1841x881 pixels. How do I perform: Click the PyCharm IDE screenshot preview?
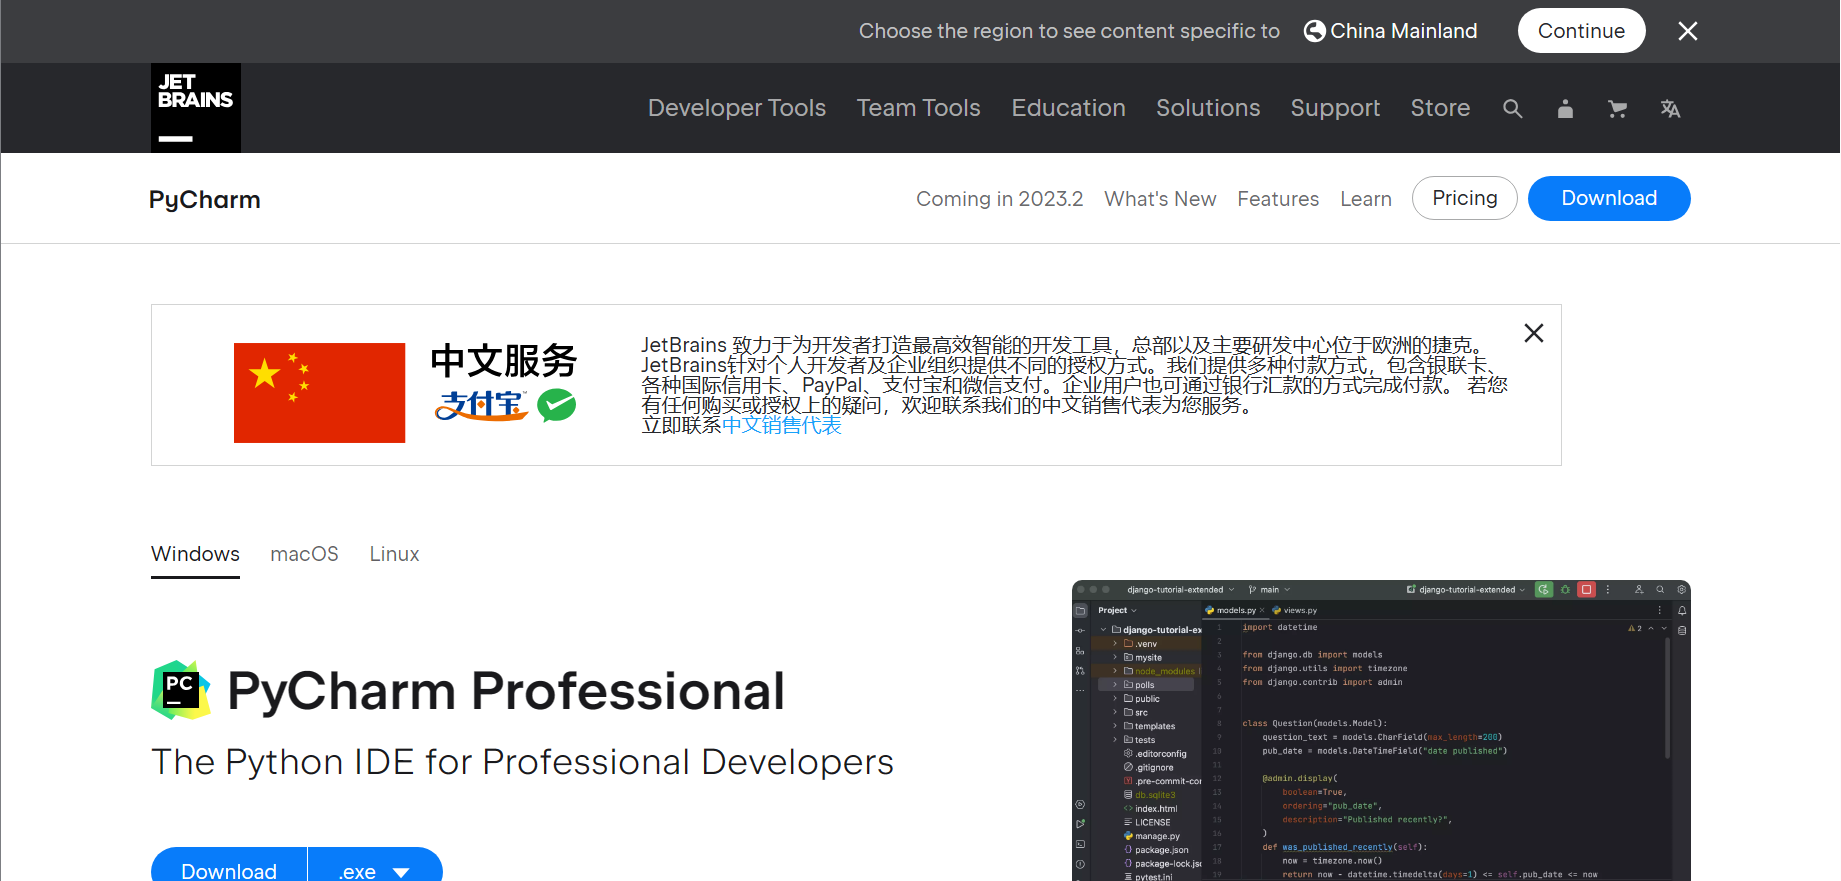click(x=1381, y=730)
